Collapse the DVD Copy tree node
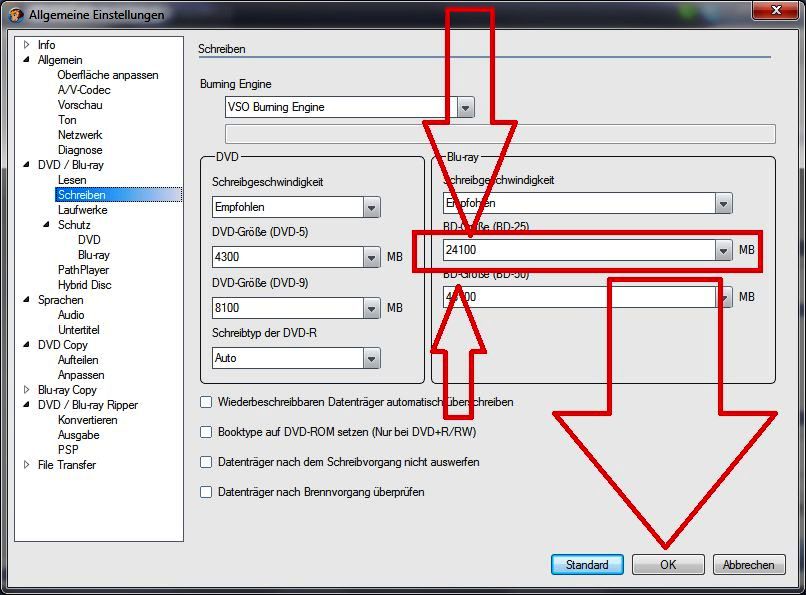Screen dimensions: 806x595 pyautogui.click(x=27, y=344)
